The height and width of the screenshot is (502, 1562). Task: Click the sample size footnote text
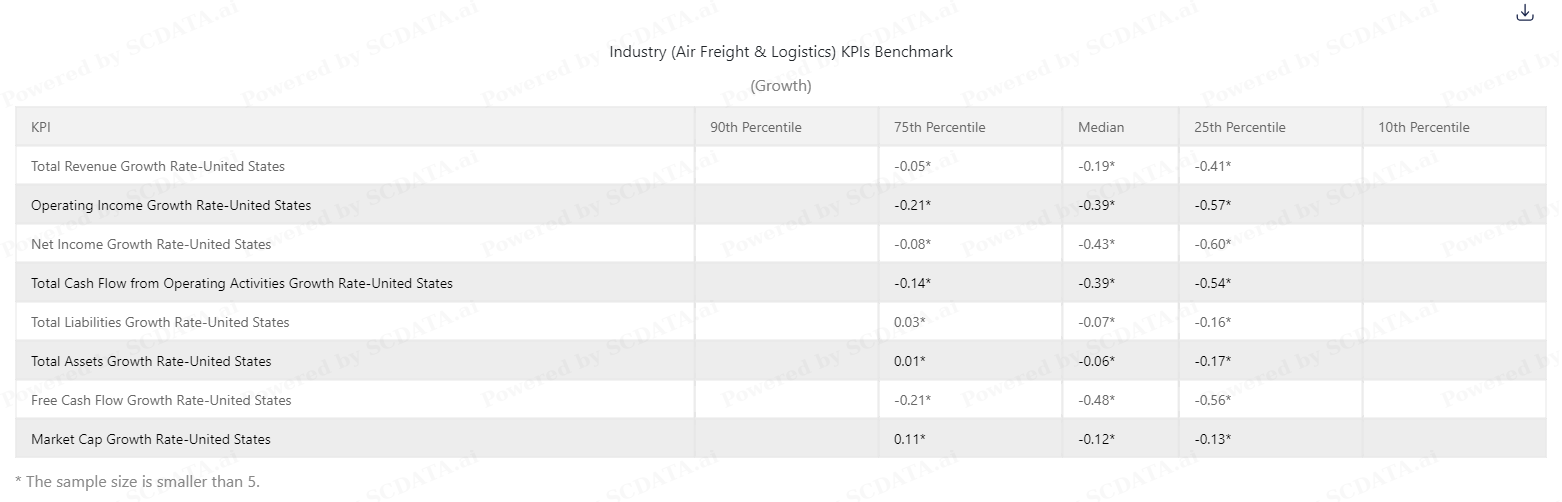tap(138, 482)
